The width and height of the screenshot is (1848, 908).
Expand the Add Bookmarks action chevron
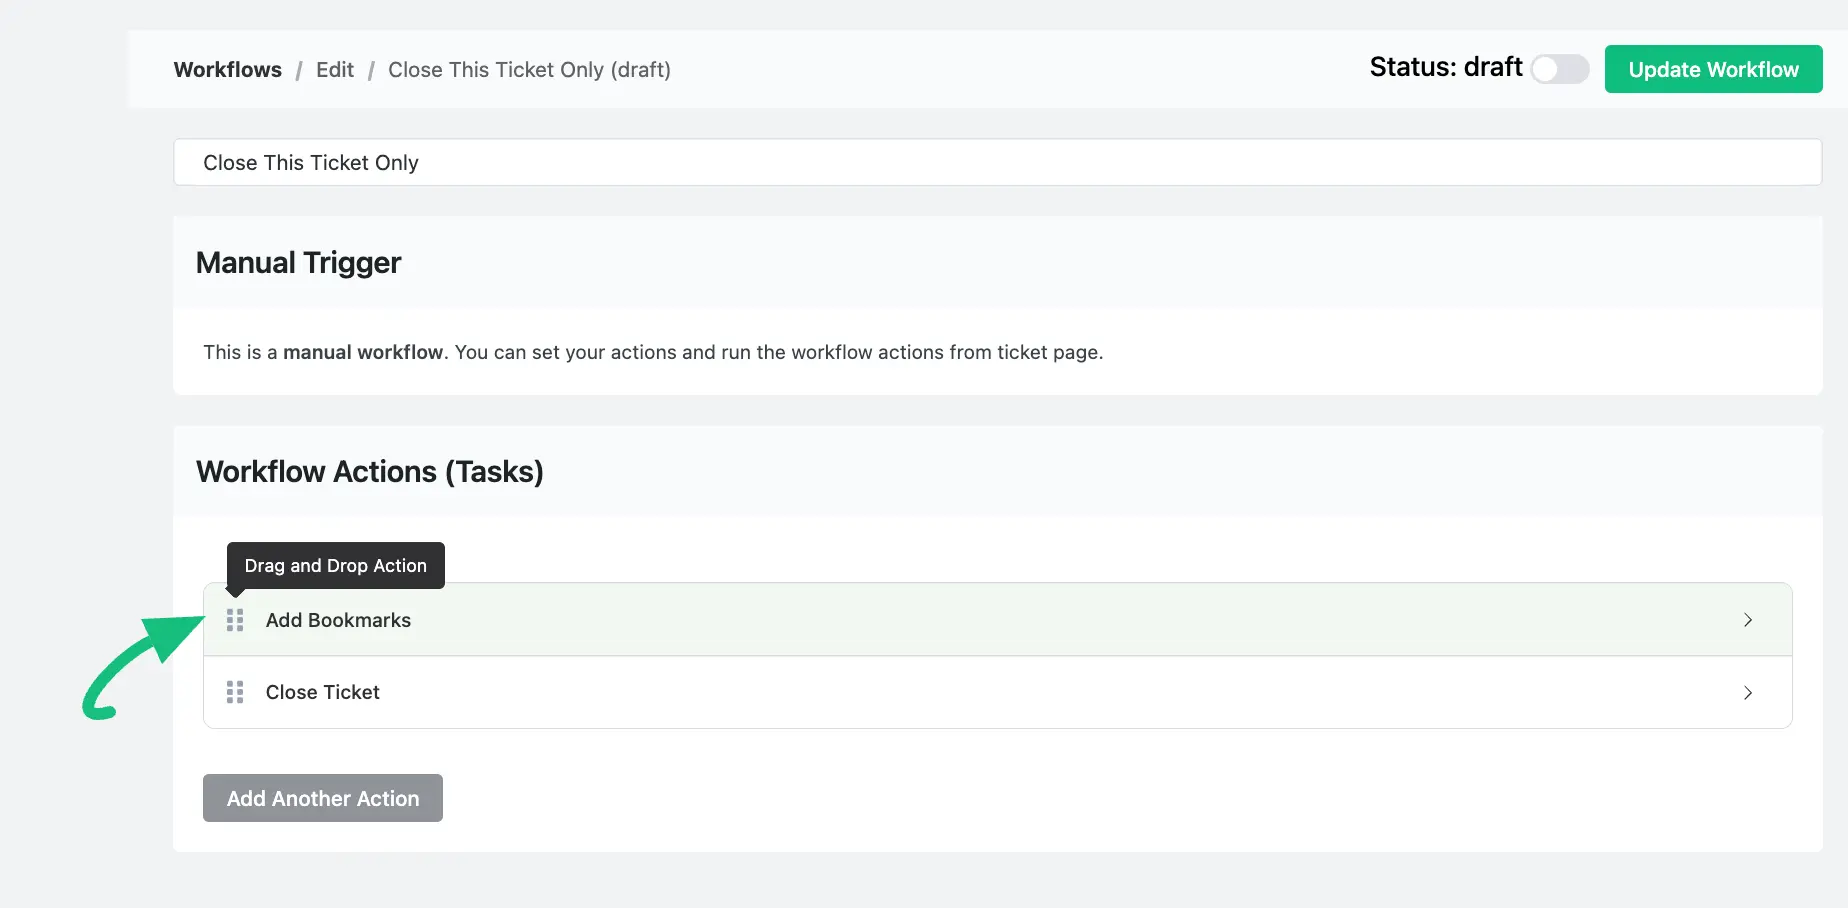point(1748,620)
